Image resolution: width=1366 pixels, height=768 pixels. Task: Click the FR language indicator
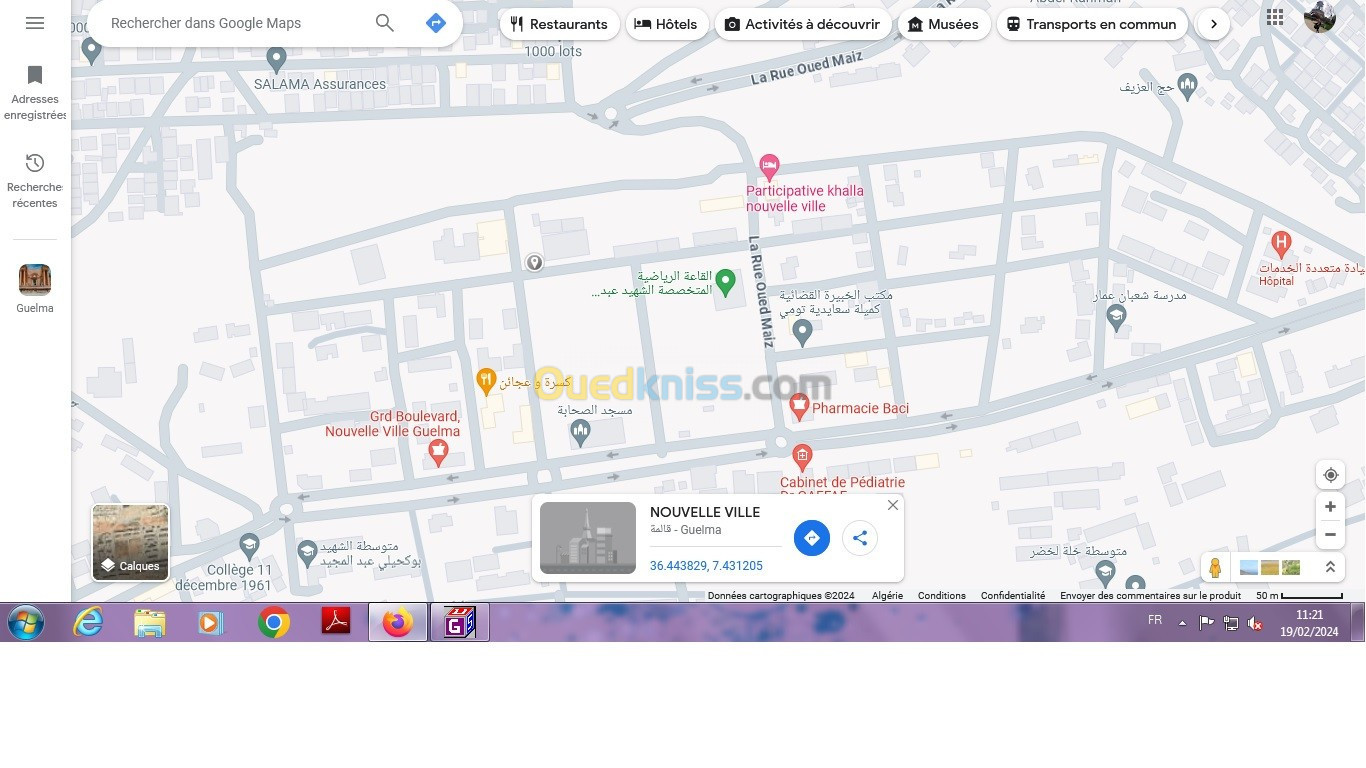(x=1155, y=620)
